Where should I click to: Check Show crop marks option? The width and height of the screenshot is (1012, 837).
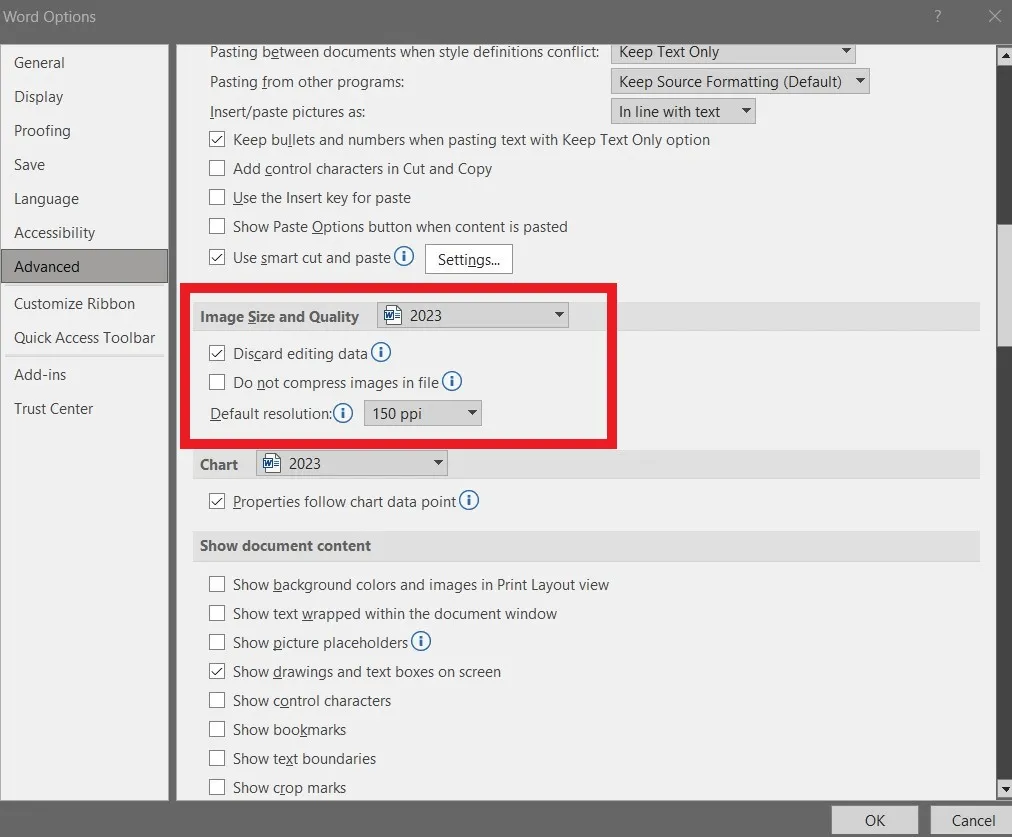[x=217, y=787]
